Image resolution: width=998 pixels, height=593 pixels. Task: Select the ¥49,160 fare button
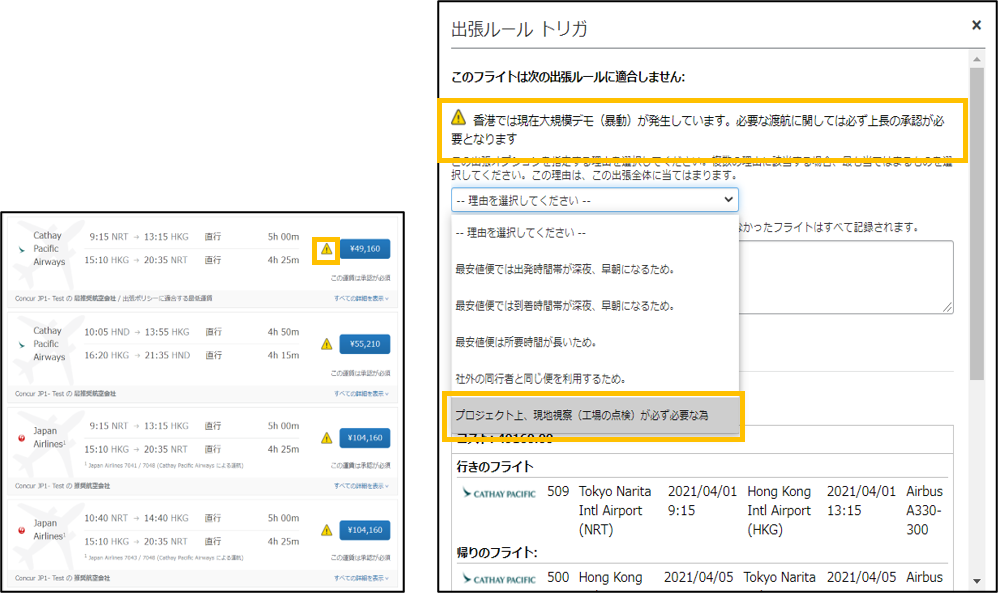coord(365,249)
